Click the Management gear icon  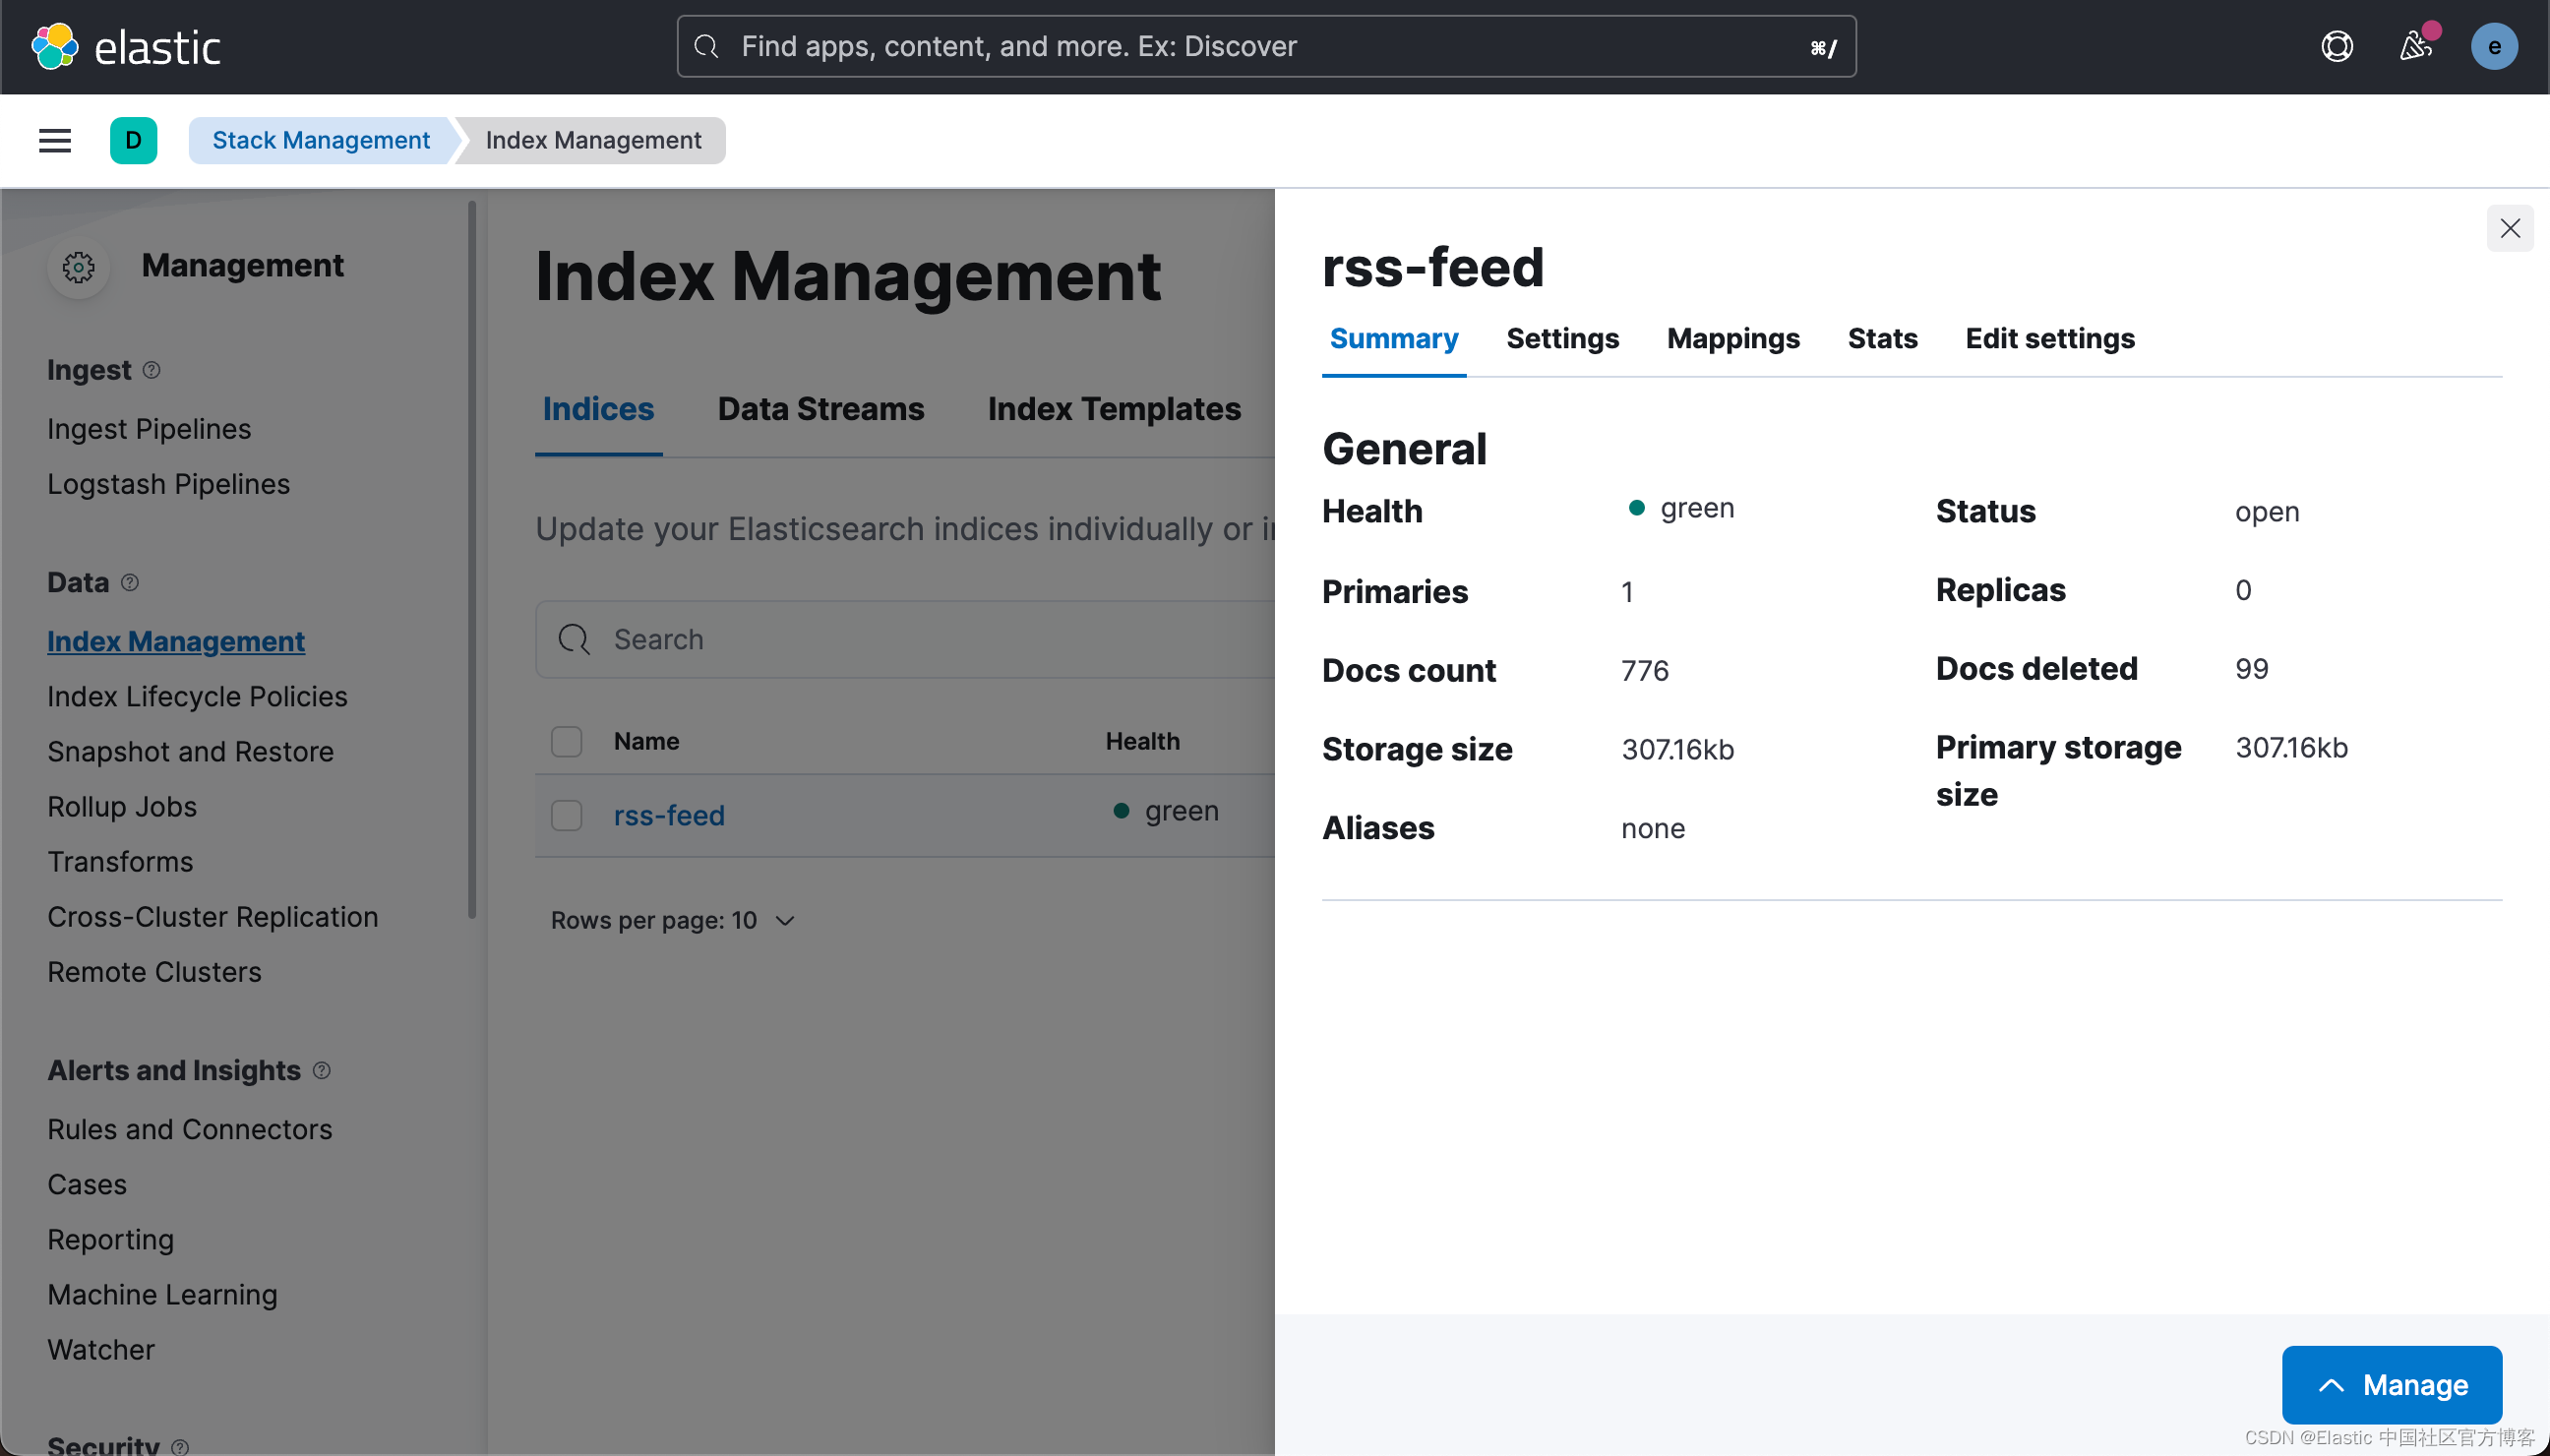click(x=78, y=266)
